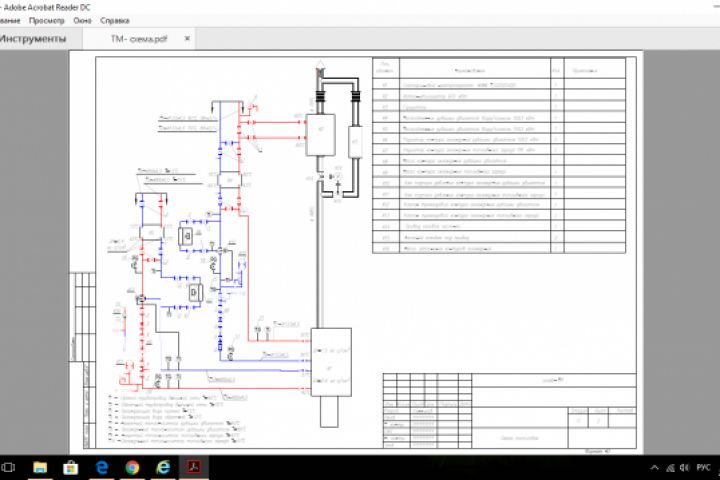Open the Справка menu
This screenshot has height=480, width=720.
point(115,21)
